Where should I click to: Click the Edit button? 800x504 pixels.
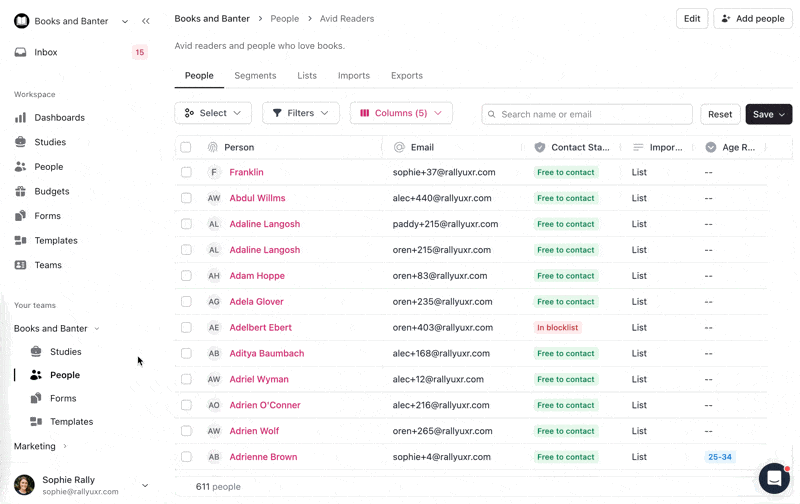coord(692,18)
